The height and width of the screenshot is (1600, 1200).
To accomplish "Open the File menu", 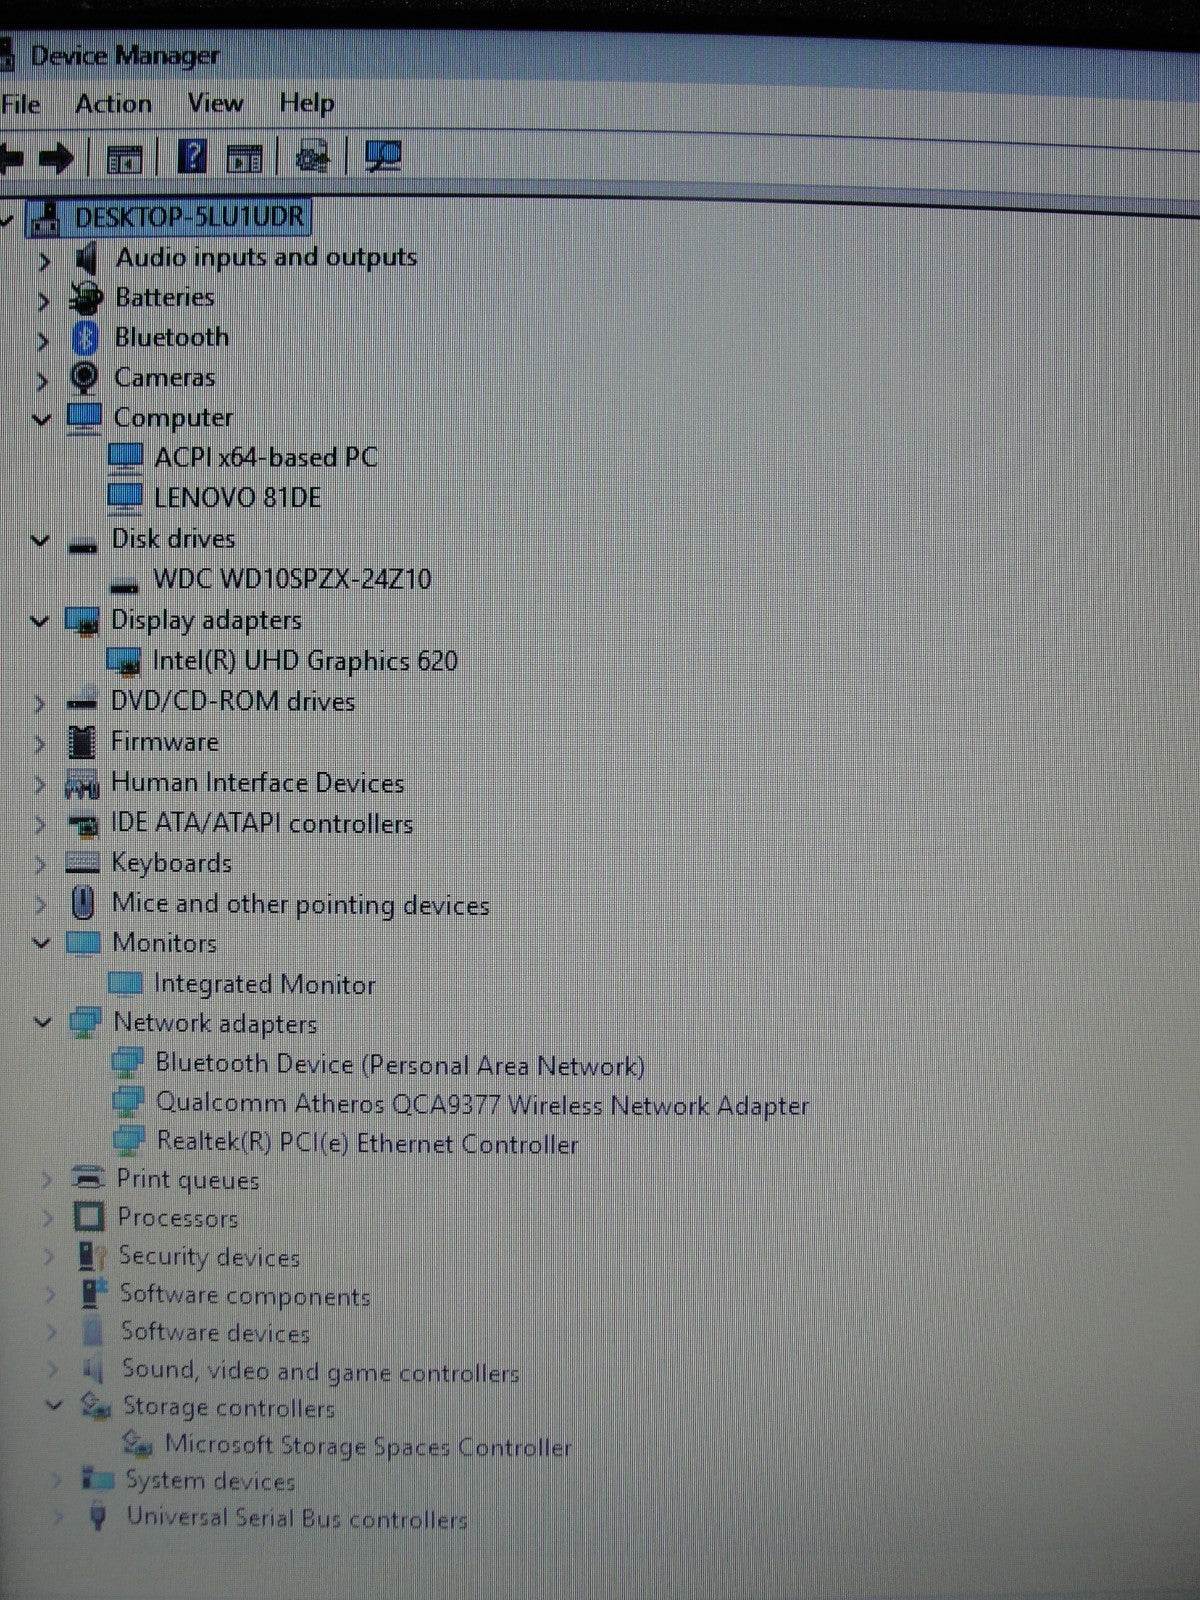I will [20, 104].
